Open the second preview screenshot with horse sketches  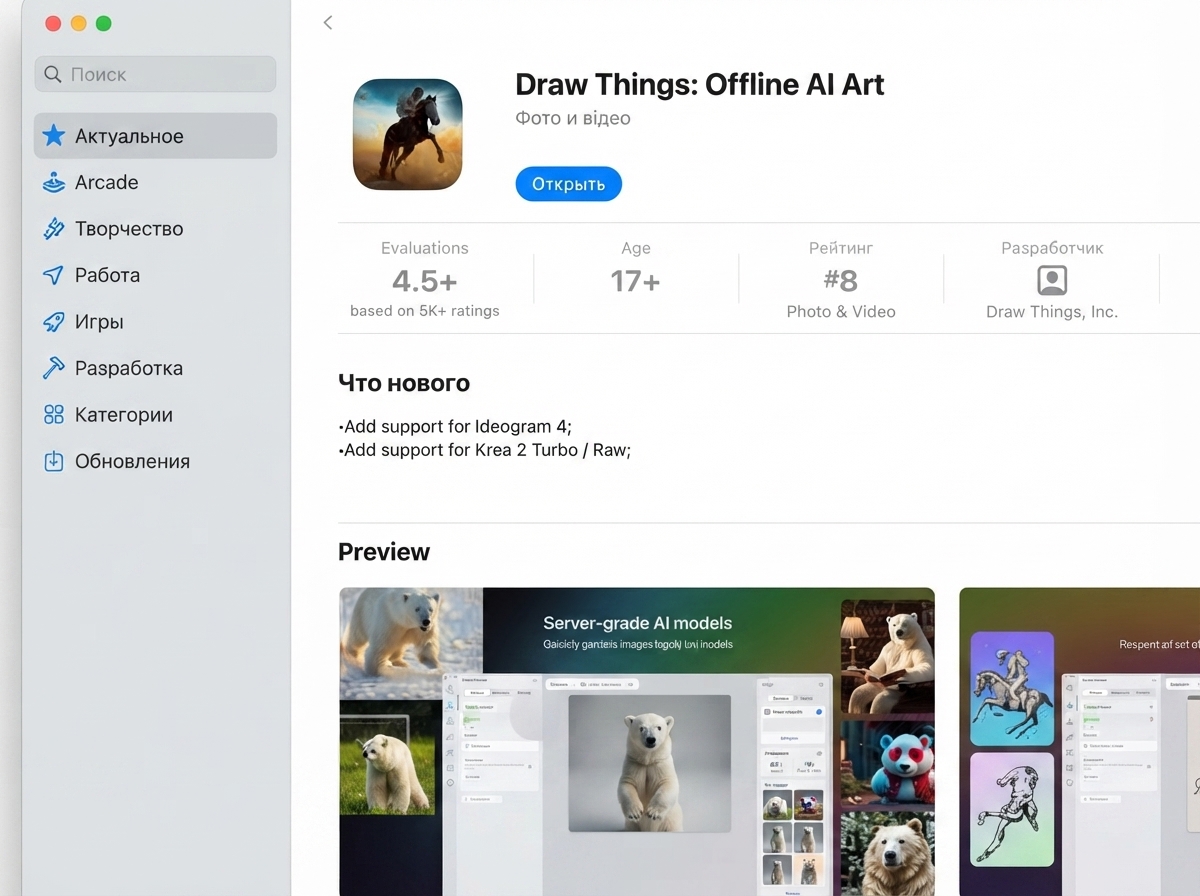pyautogui.click(x=1080, y=741)
